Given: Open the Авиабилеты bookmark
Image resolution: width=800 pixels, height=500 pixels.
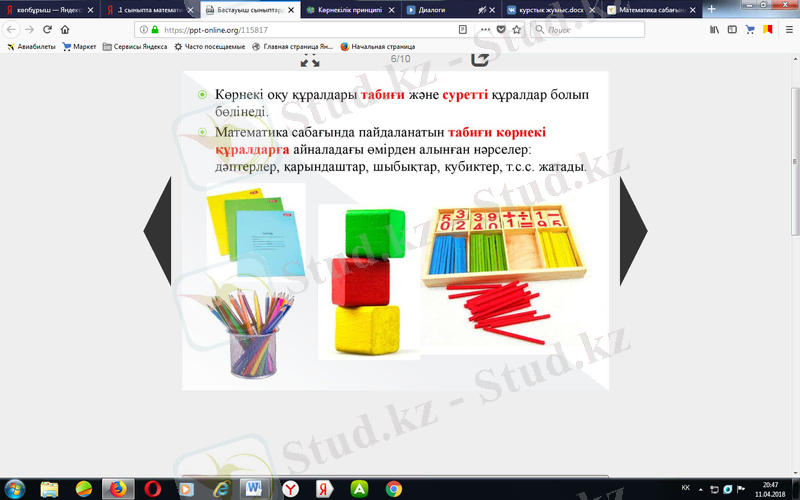Looking at the screenshot, I should [31, 46].
